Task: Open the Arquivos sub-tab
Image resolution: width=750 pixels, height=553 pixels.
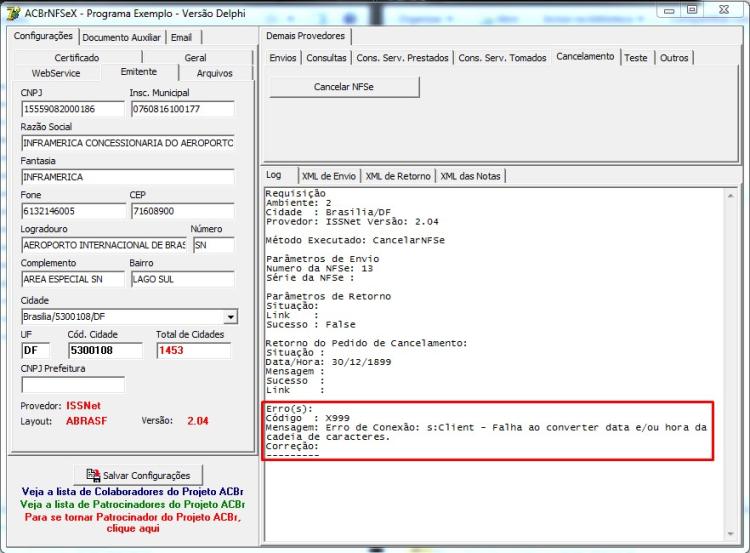Action: [x=214, y=73]
